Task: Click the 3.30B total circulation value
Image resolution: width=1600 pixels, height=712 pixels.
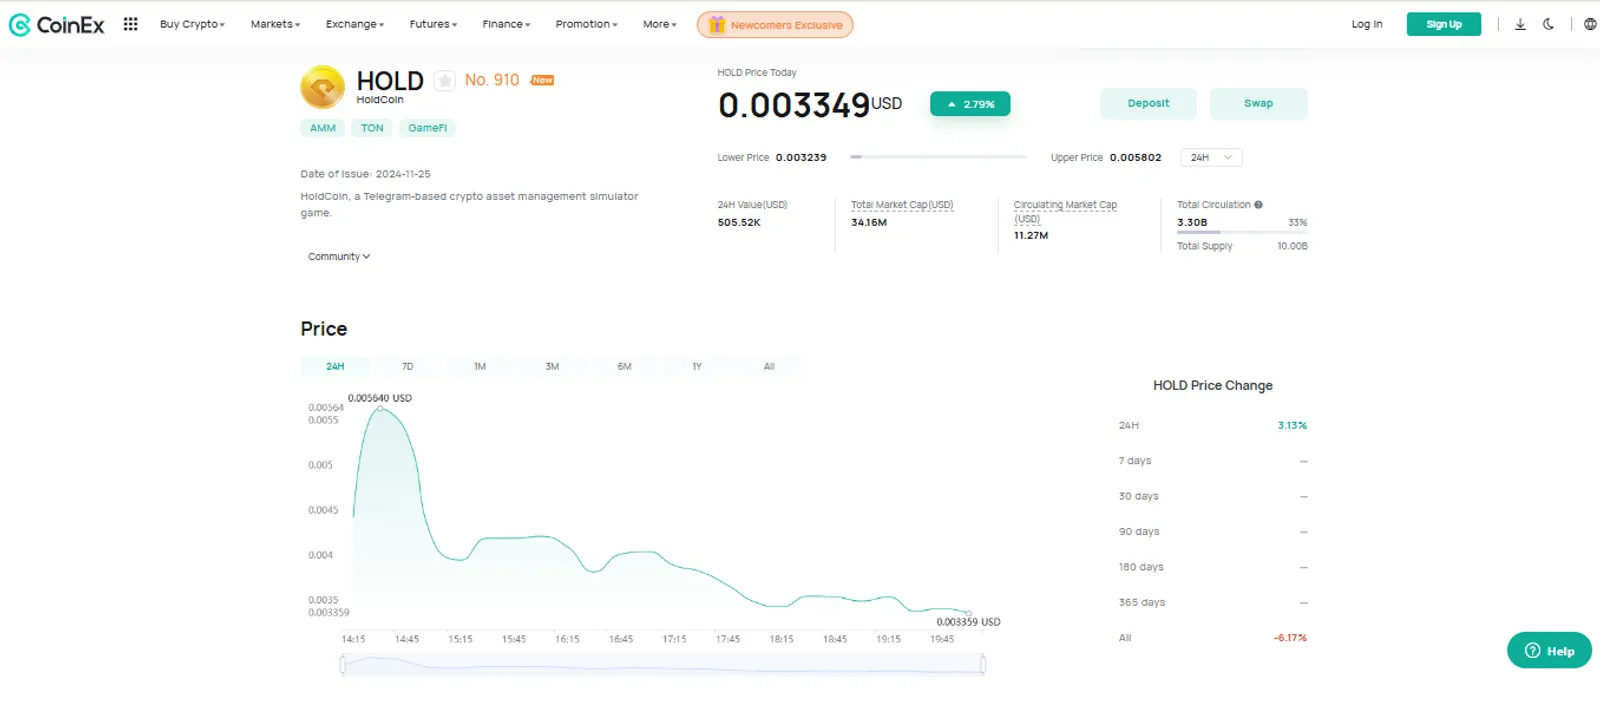Action: click(1192, 223)
